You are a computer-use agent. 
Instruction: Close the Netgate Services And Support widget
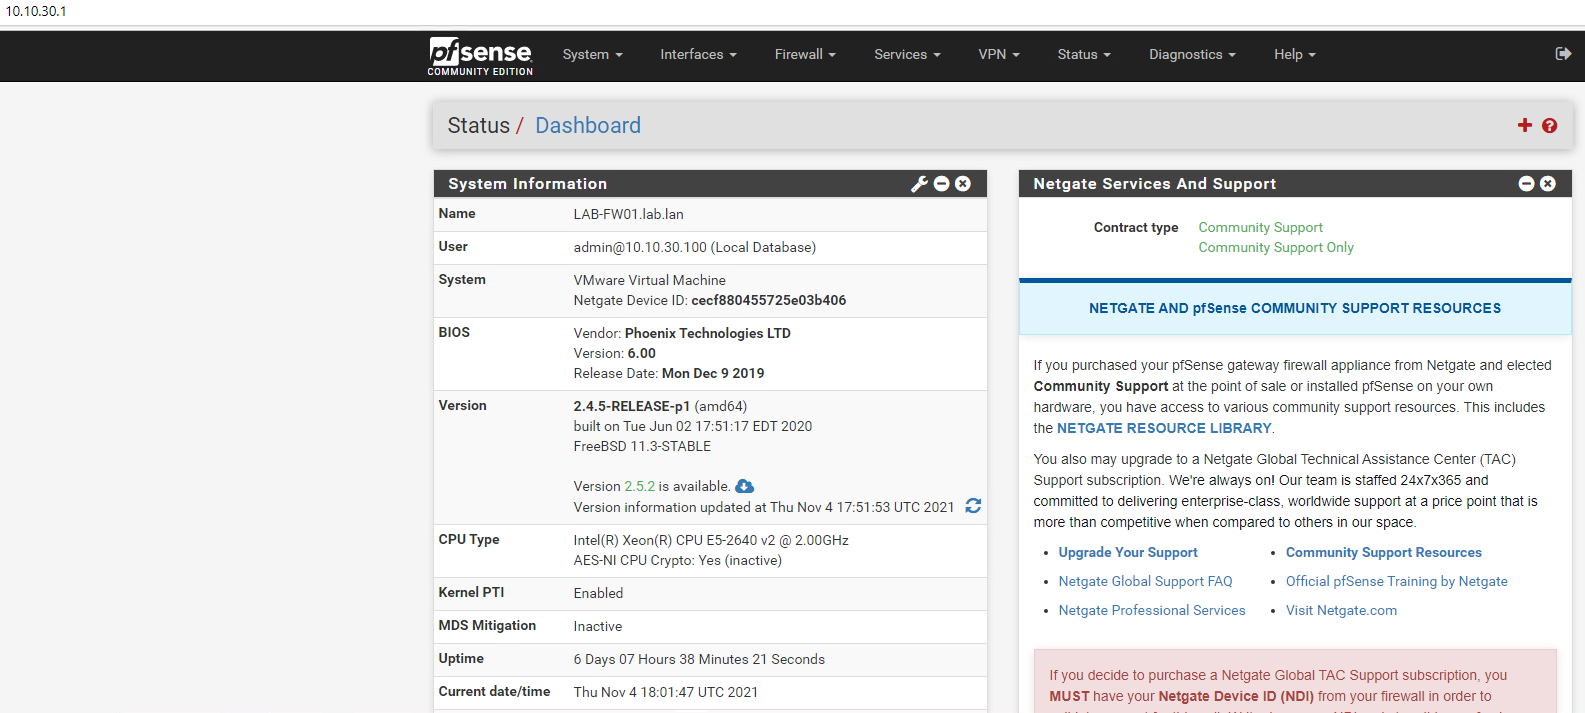1548,184
